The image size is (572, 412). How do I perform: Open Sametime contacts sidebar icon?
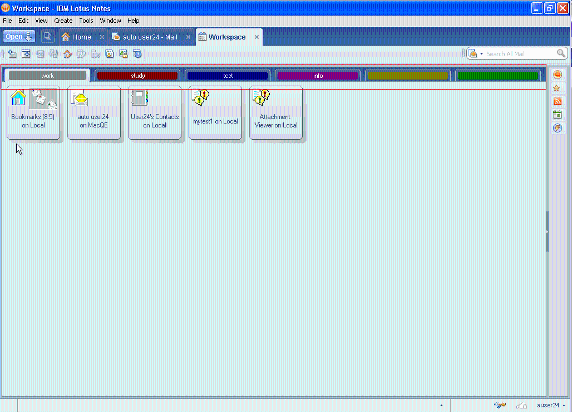tap(557, 74)
